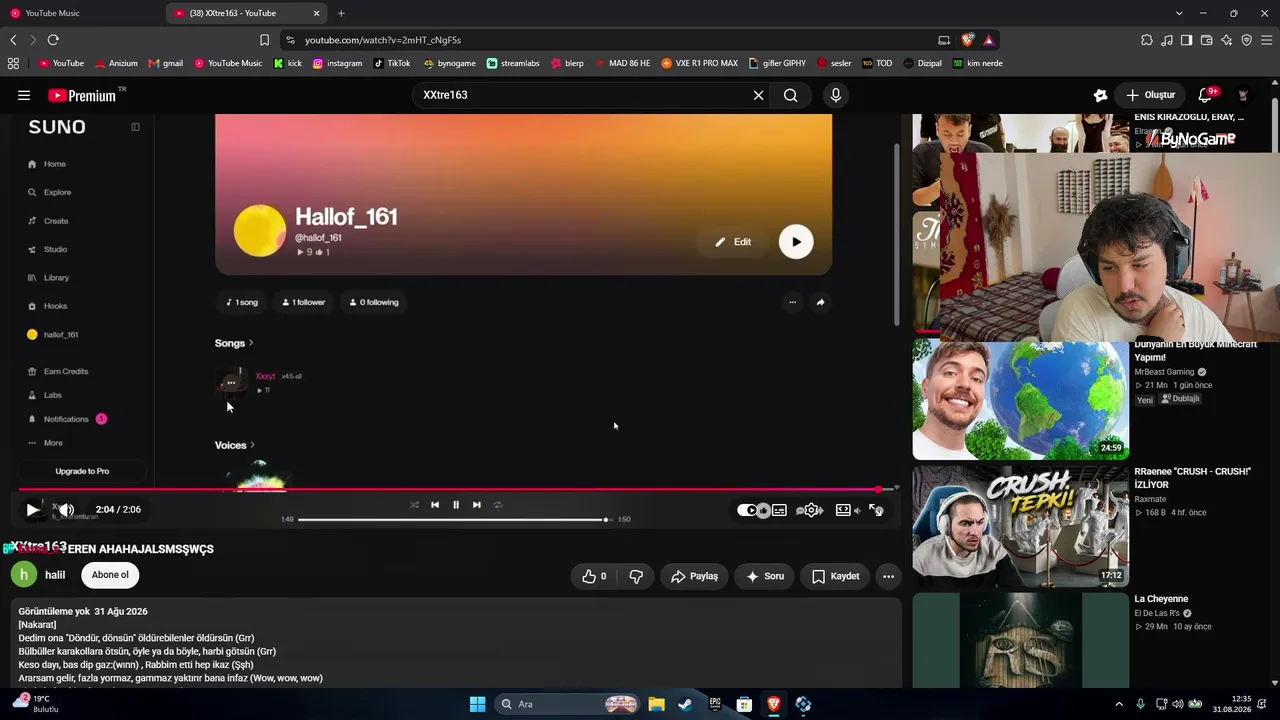Skip to previous track in Suno player

point(435,505)
